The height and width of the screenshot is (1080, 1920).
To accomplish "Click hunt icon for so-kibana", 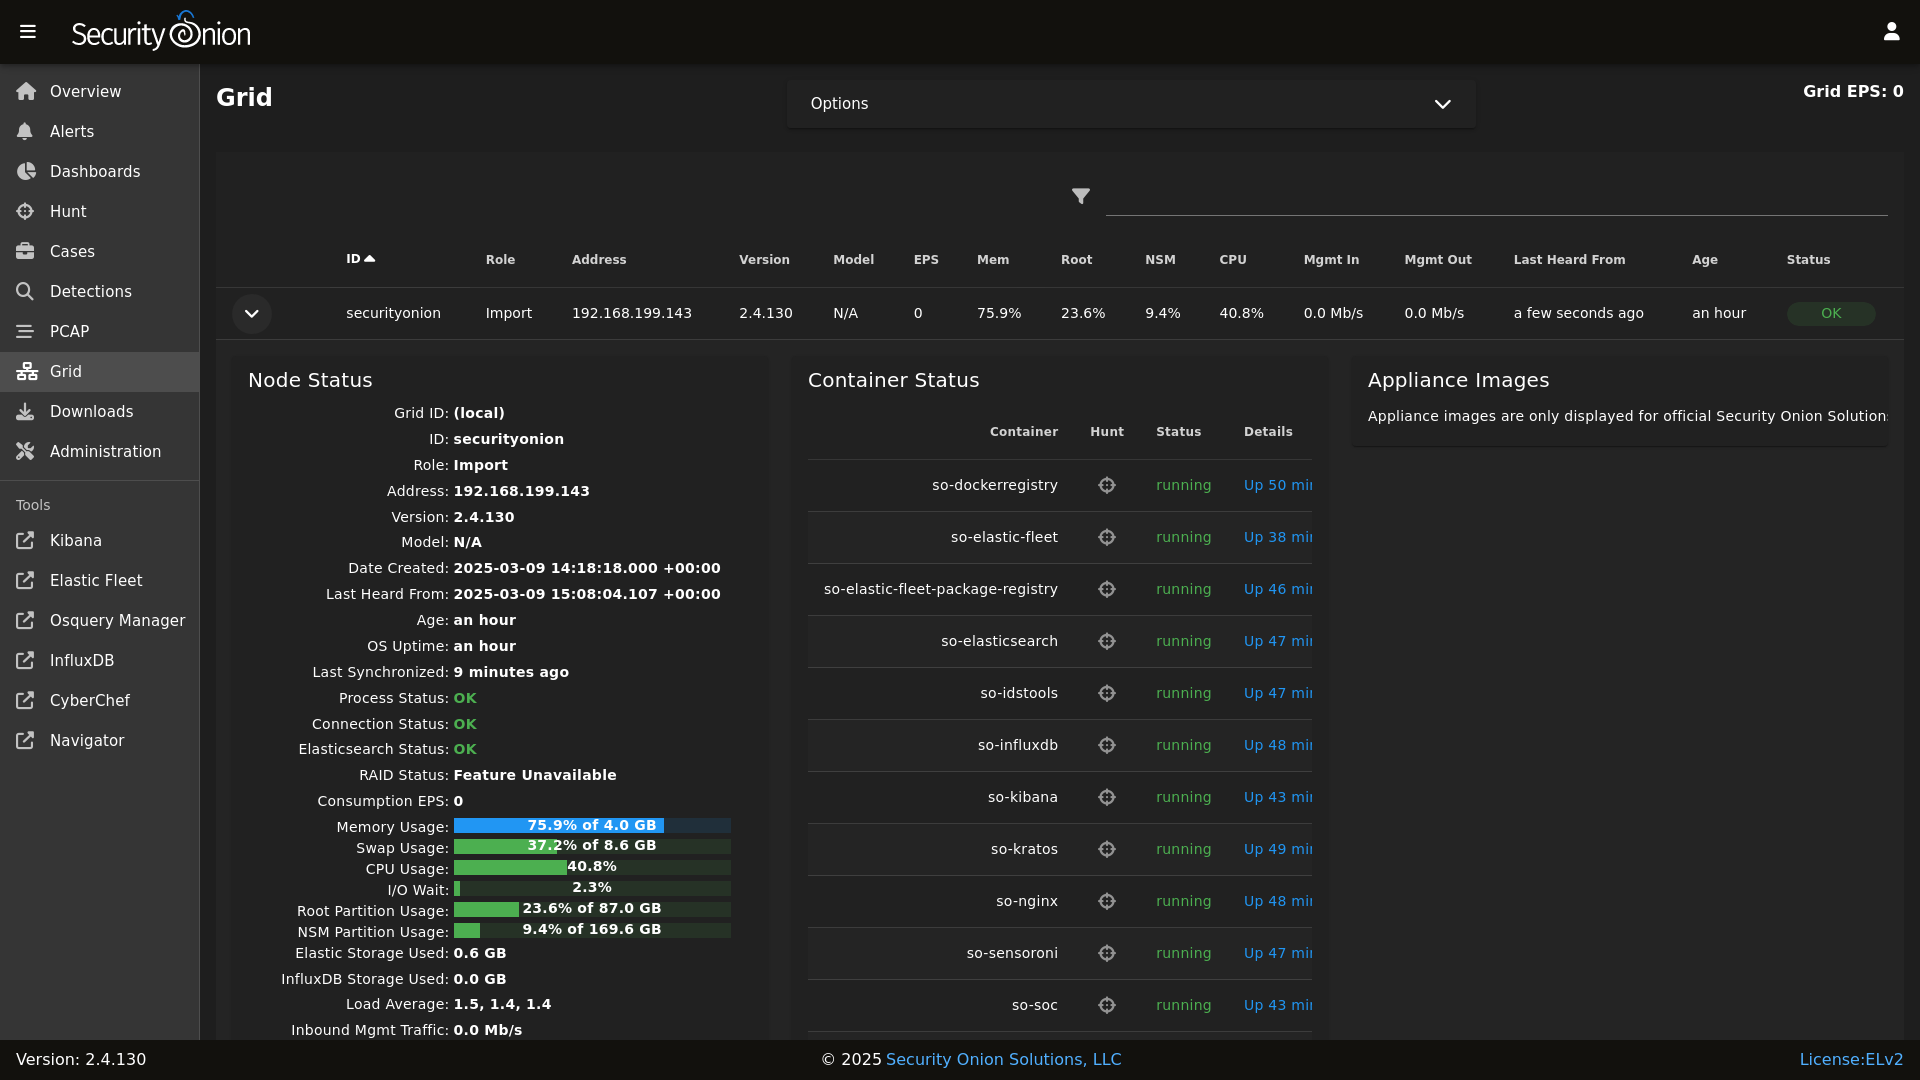I will 1107,797.
